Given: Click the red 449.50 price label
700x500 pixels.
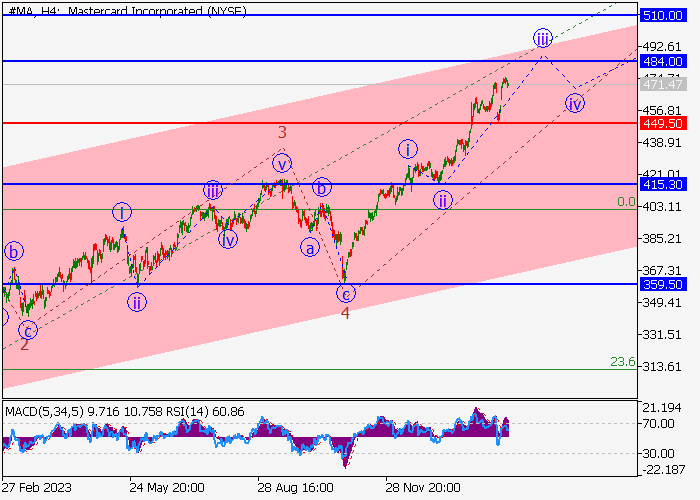Looking at the screenshot, I should pos(663,124).
